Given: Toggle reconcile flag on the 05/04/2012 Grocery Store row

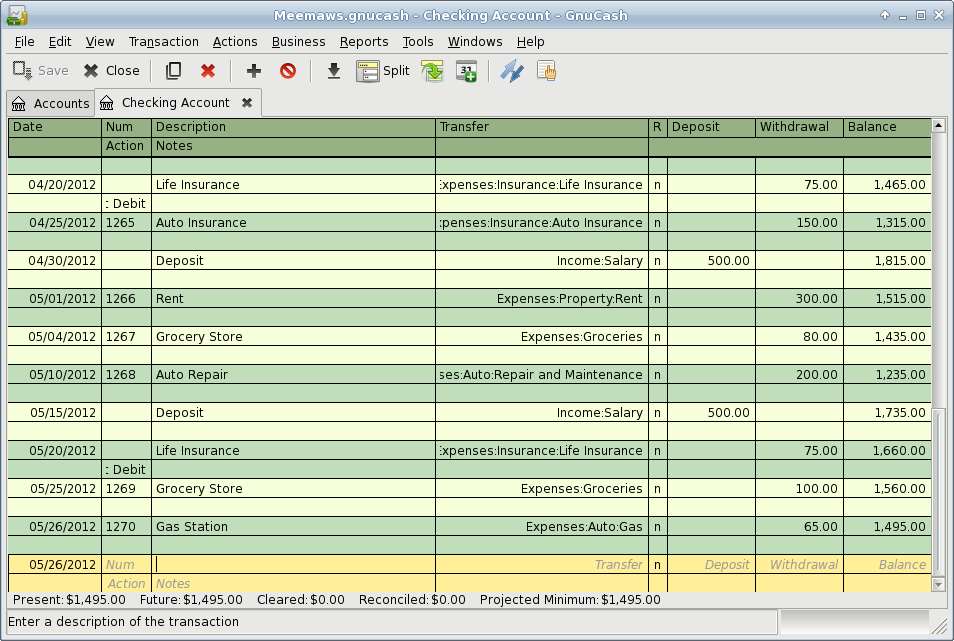Looking at the screenshot, I should 657,336.
